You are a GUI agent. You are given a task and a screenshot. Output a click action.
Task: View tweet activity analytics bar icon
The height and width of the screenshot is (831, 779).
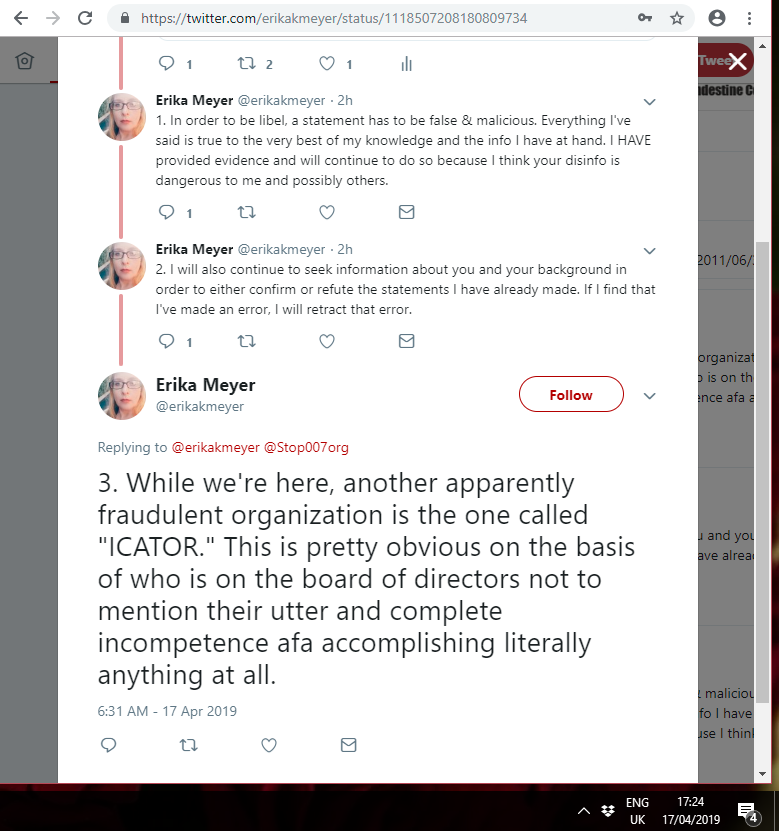click(x=406, y=64)
